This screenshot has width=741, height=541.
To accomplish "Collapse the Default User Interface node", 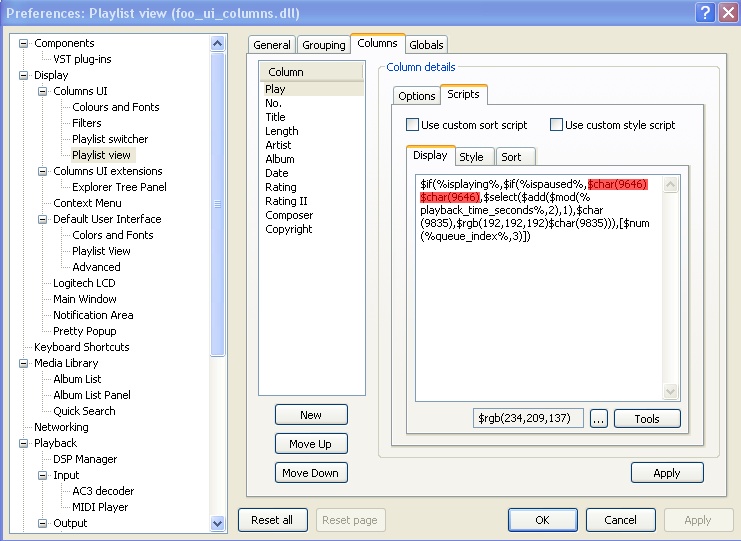I will 43,219.
